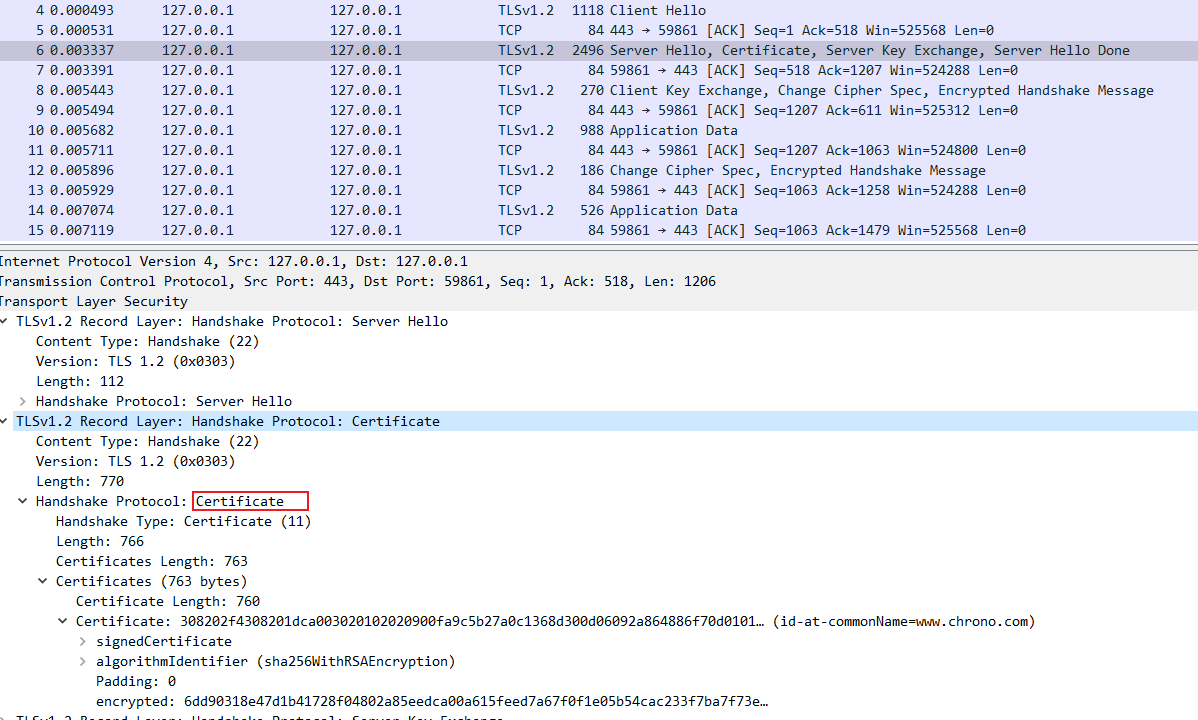Collapse the www.chrono.com Certificate node

coord(63,621)
